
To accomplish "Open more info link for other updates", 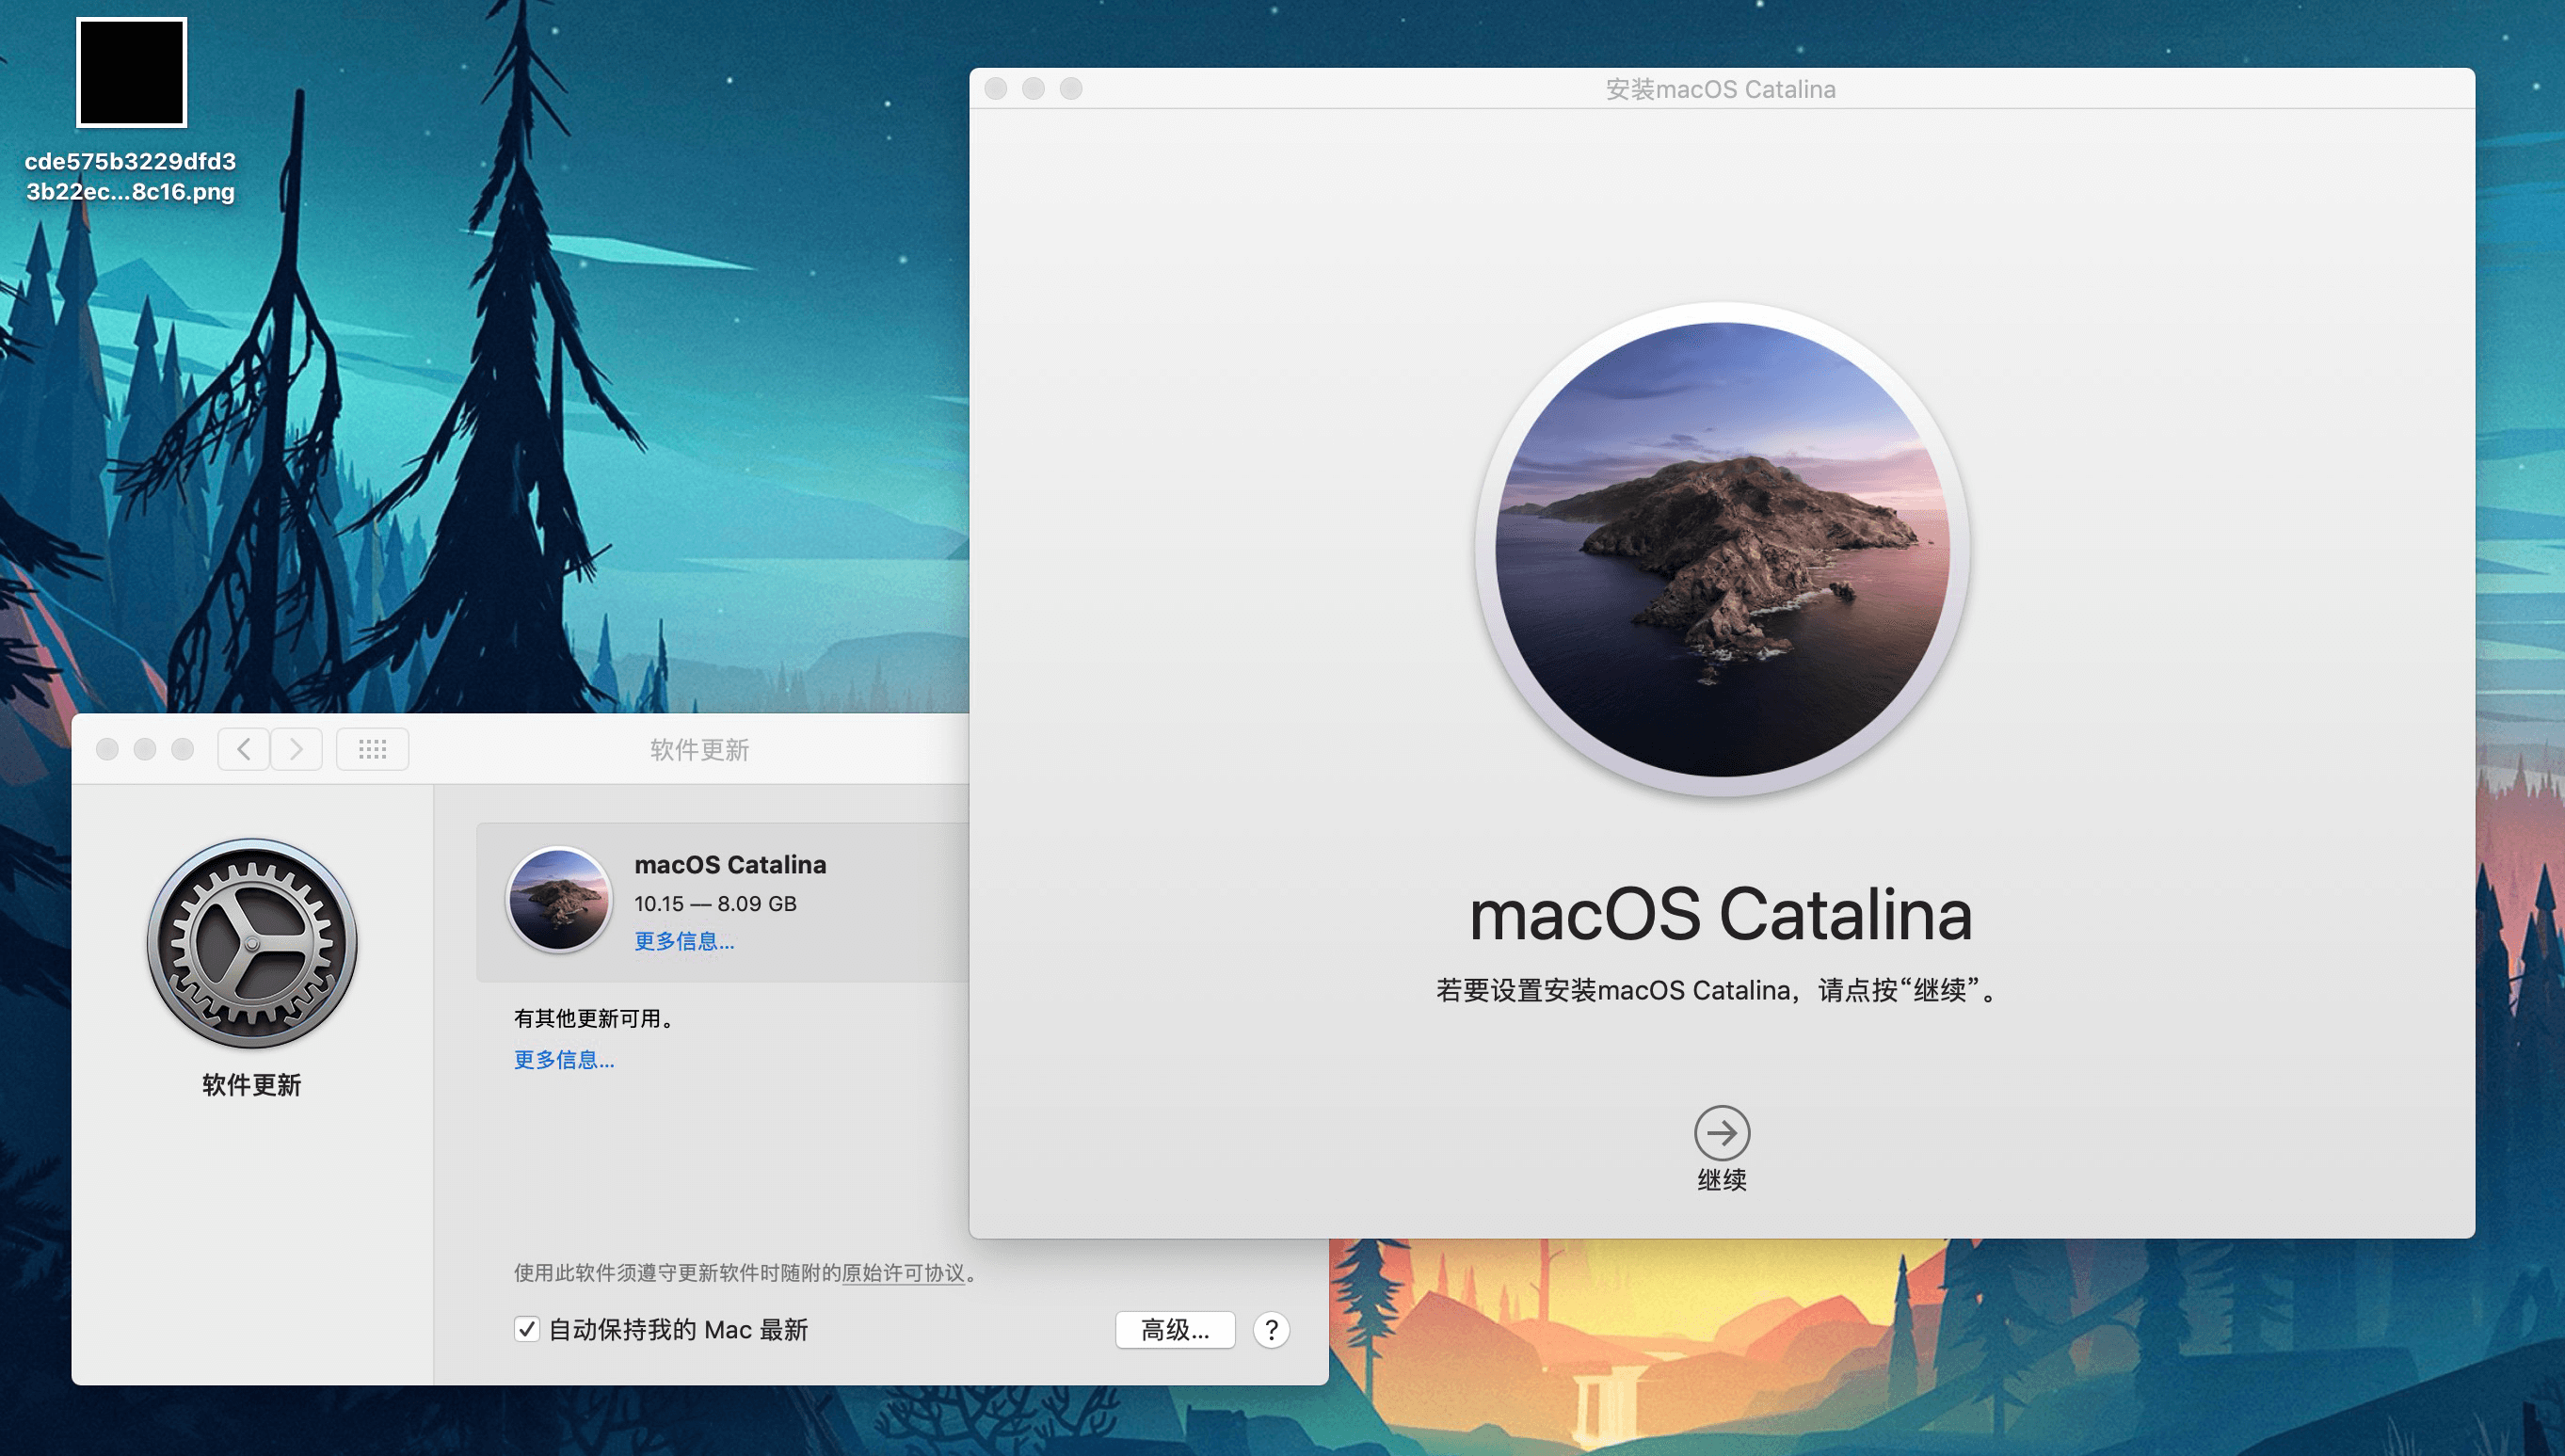I will [564, 1059].
